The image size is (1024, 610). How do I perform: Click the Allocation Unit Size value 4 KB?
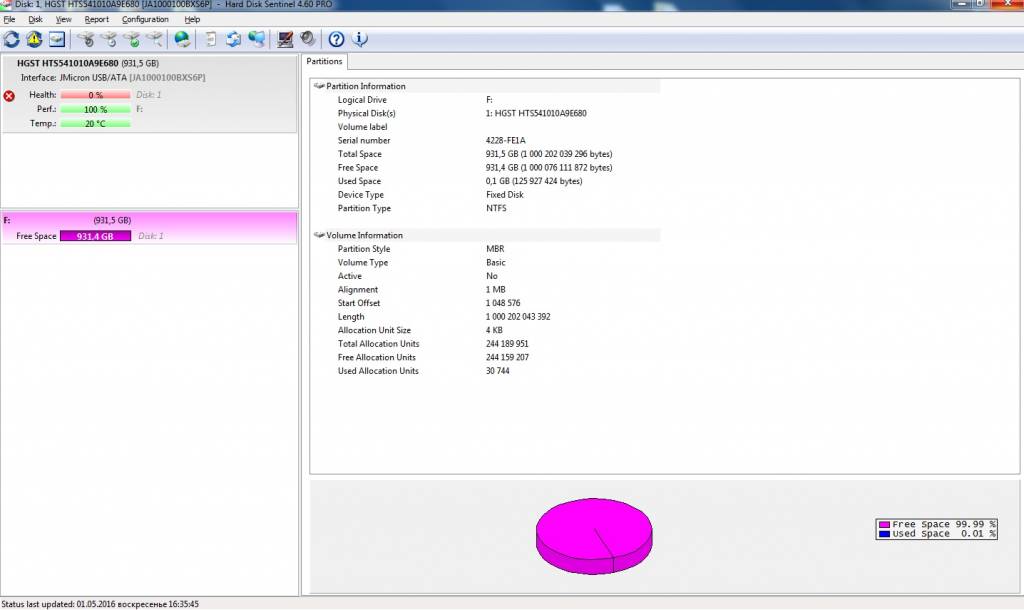click(494, 330)
